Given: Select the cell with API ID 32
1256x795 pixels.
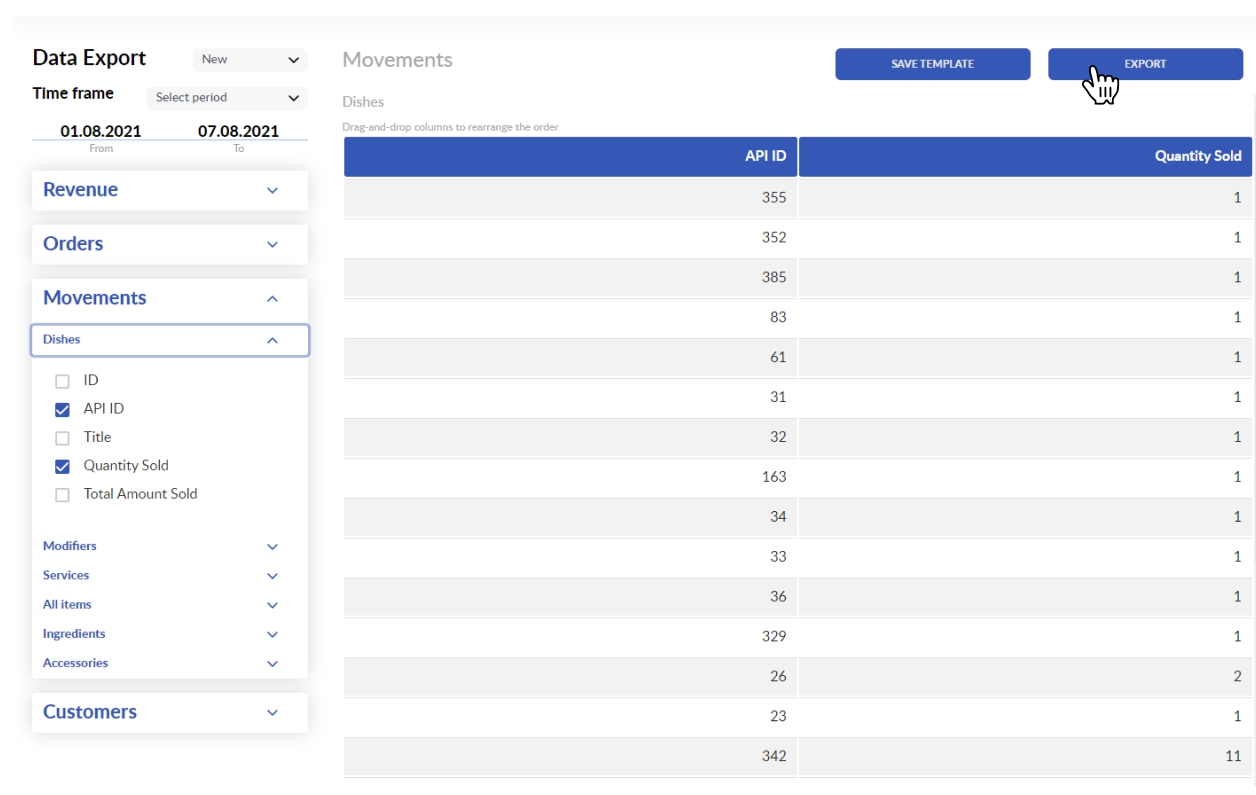Looking at the screenshot, I should (x=570, y=437).
